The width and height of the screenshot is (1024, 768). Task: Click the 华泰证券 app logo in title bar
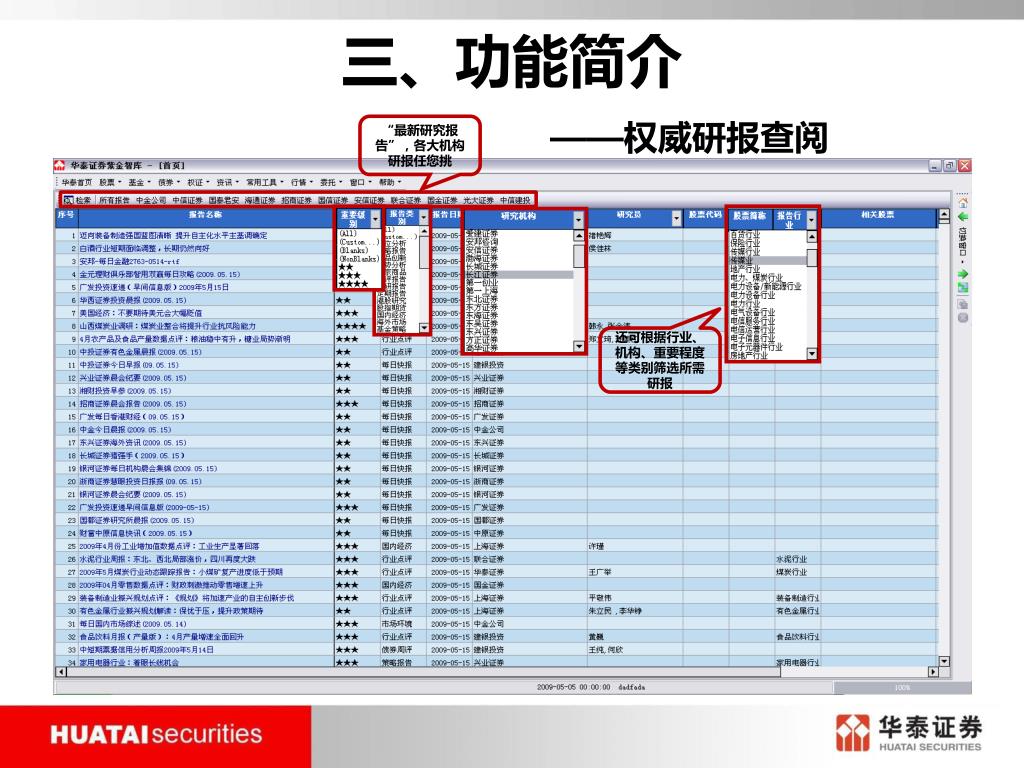click(x=60, y=166)
